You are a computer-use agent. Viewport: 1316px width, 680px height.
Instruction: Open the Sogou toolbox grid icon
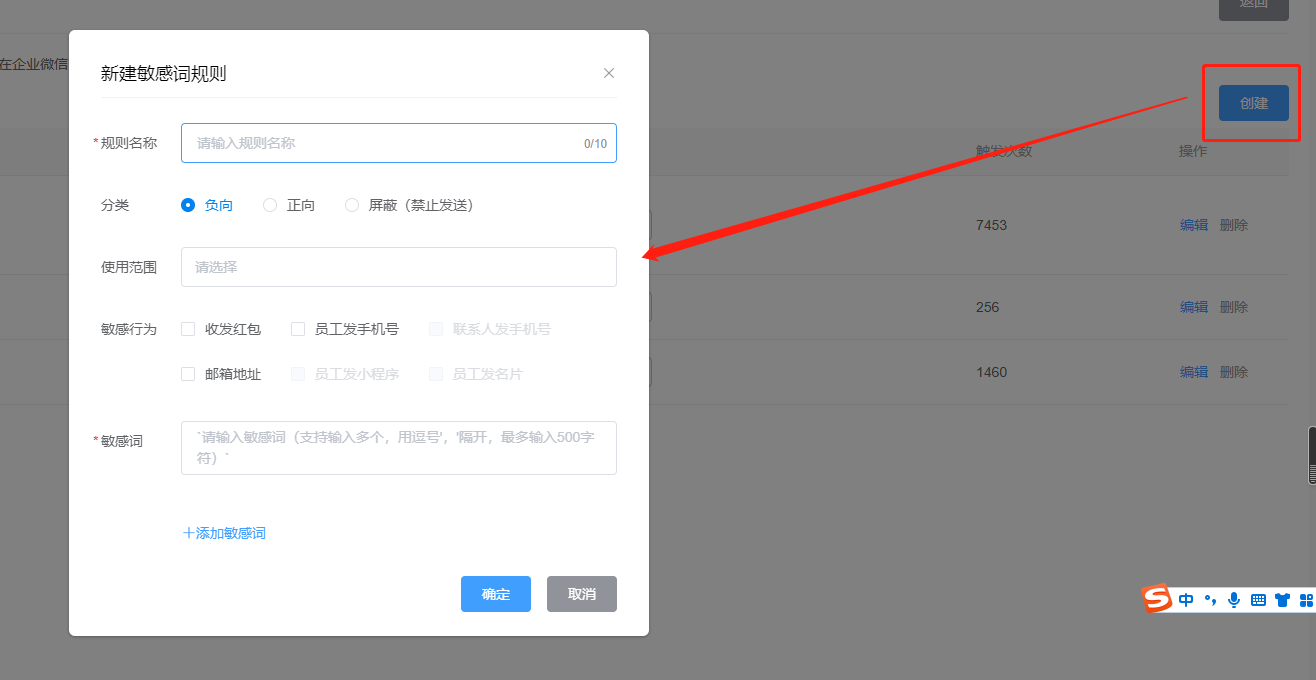(x=1306, y=600)
